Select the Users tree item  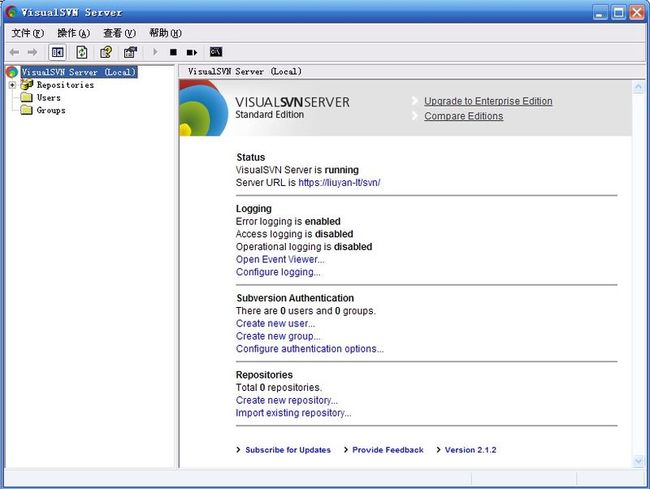click(x=49, y=98)
